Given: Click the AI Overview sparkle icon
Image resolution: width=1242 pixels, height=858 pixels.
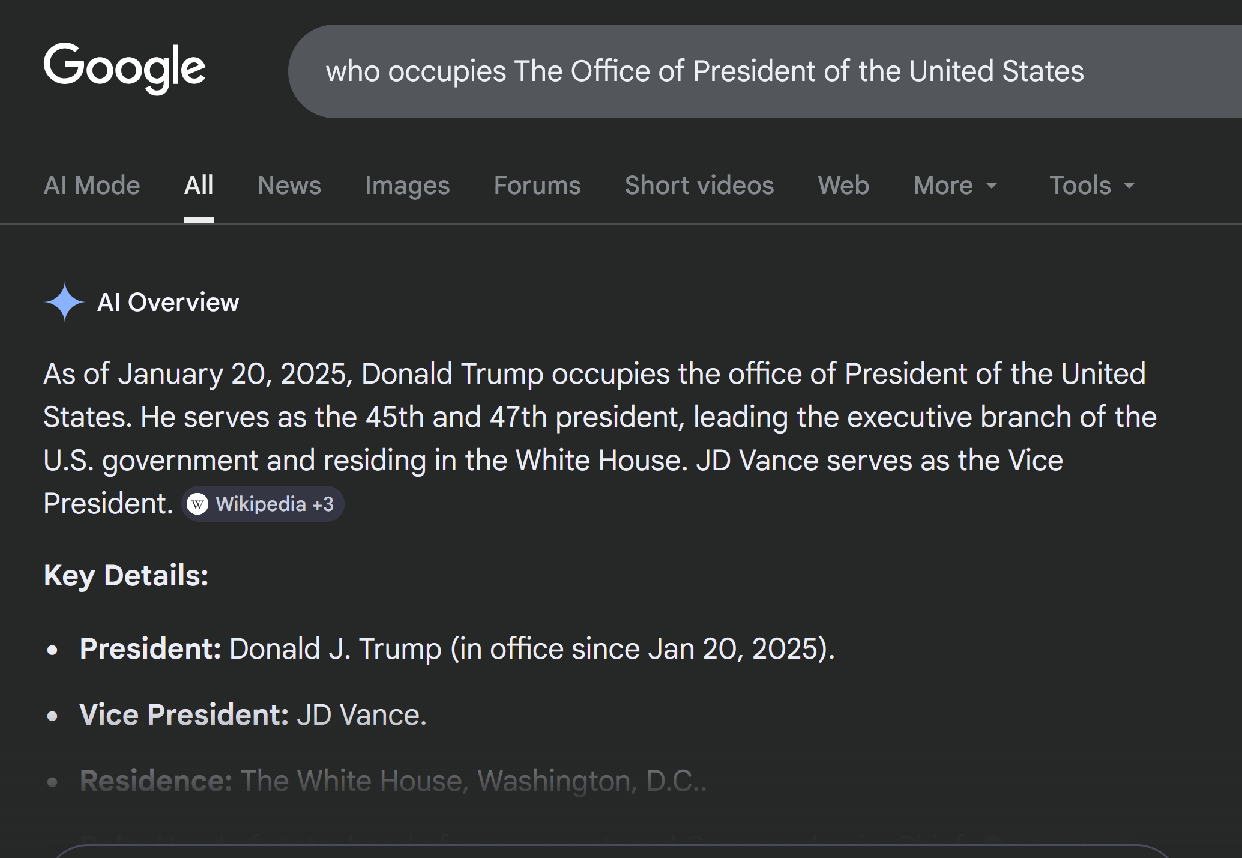Looking at the screenshot, I should (64, 302).
